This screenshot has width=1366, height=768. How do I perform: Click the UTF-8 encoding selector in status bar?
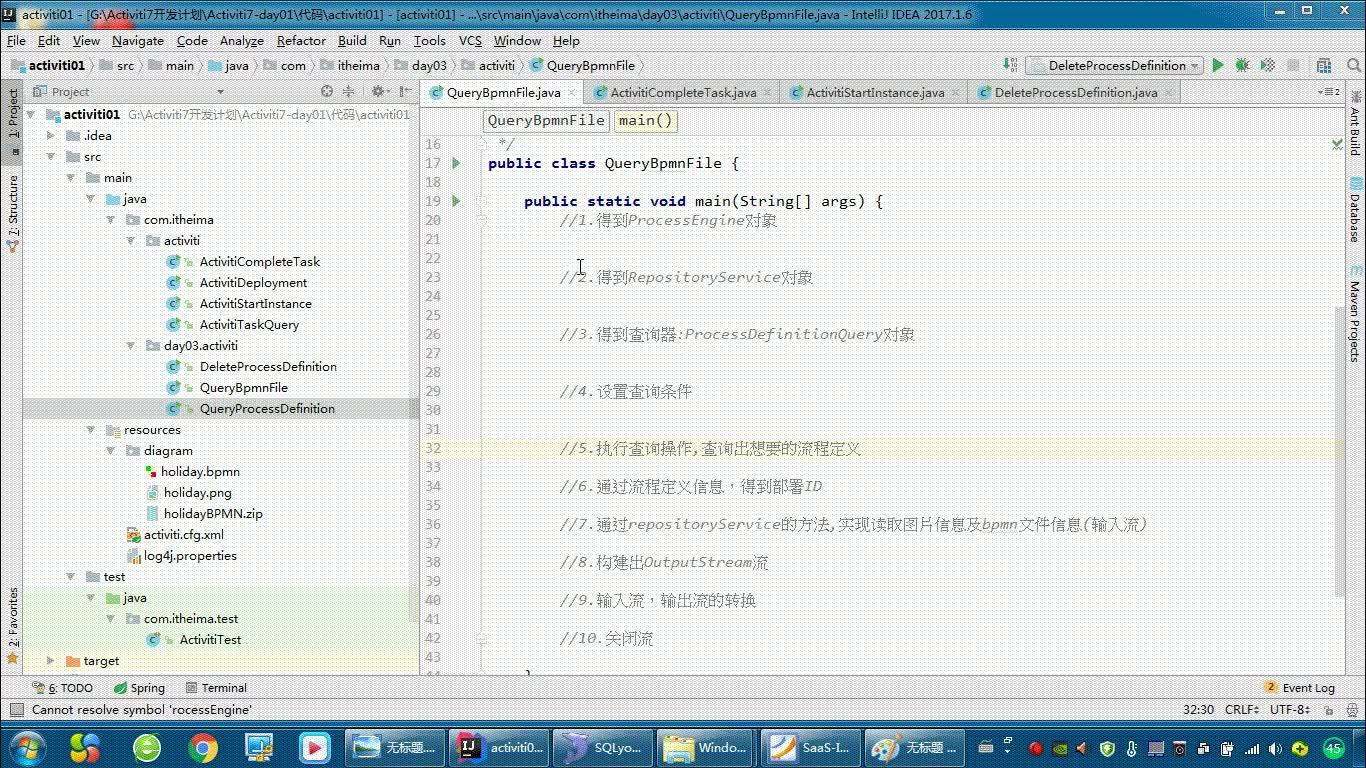click(1290, 709)
